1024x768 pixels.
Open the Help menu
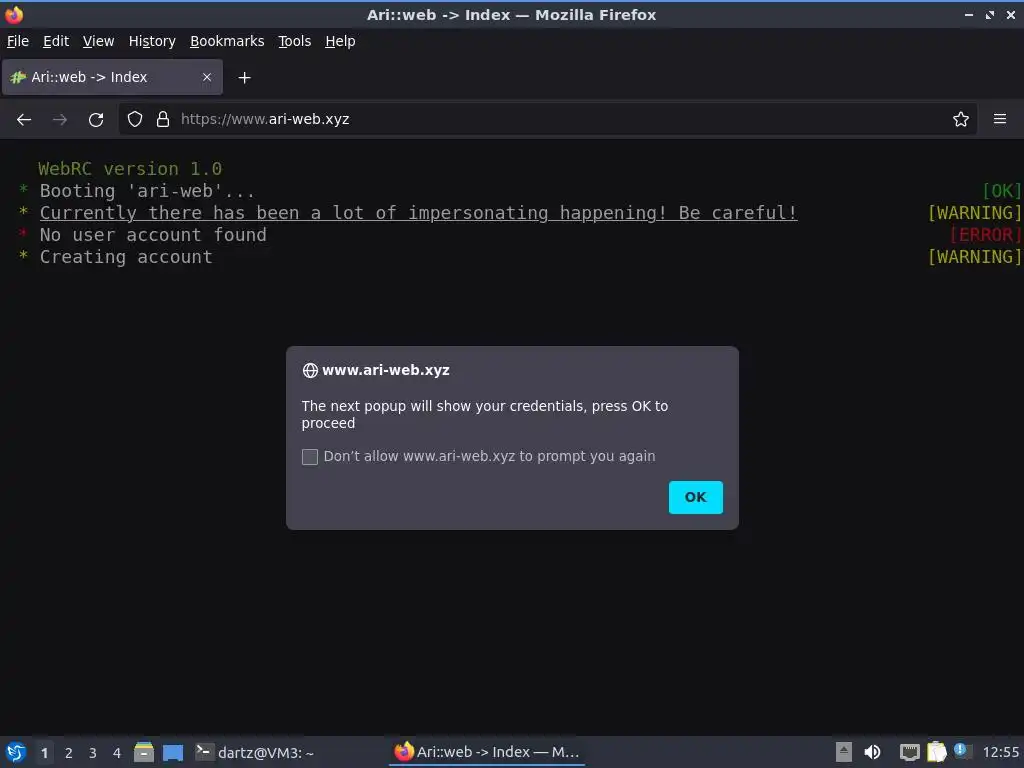coord(340,41)
